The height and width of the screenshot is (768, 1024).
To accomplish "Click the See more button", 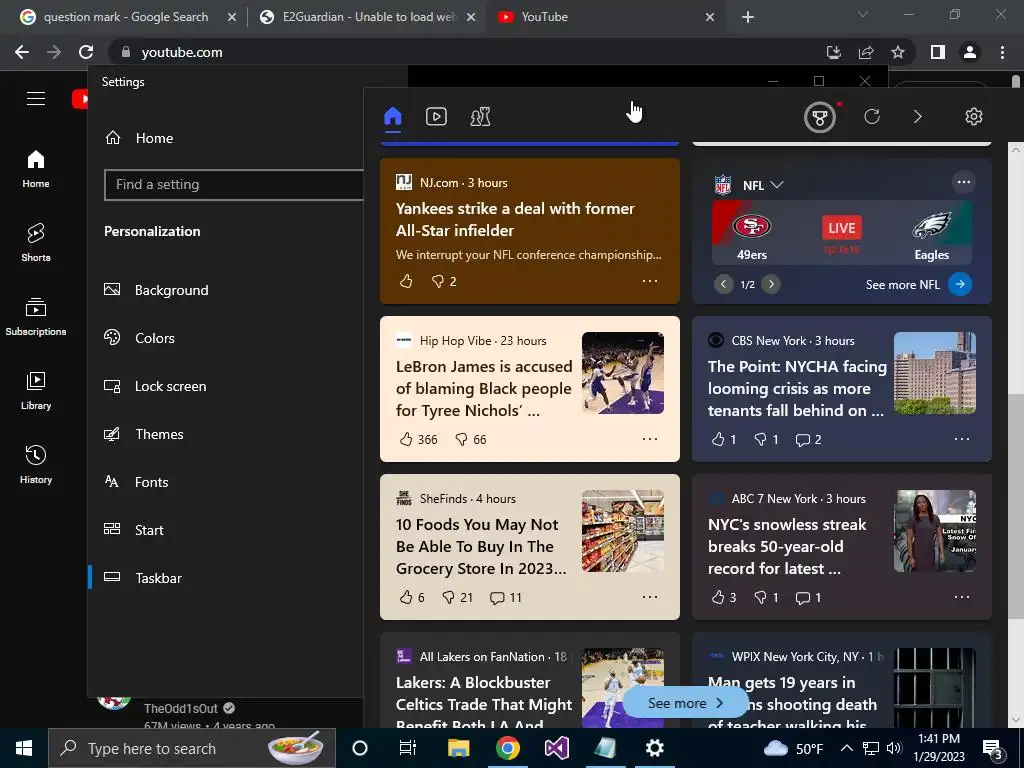I will click(685, 703).
